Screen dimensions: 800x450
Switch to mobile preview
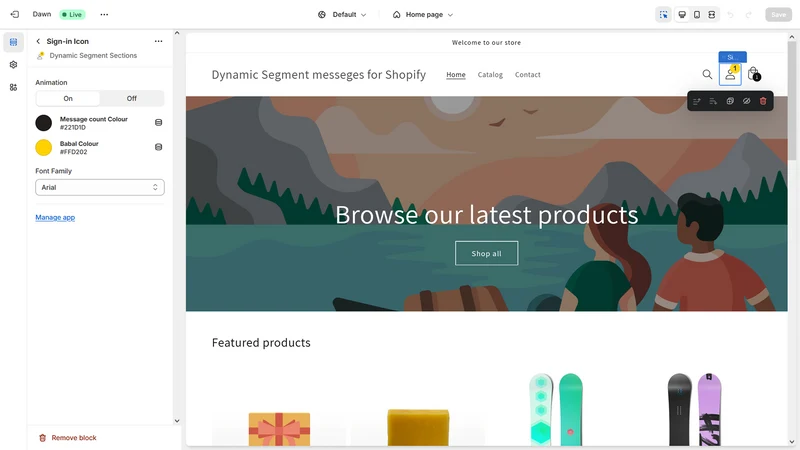coord(696,14)
